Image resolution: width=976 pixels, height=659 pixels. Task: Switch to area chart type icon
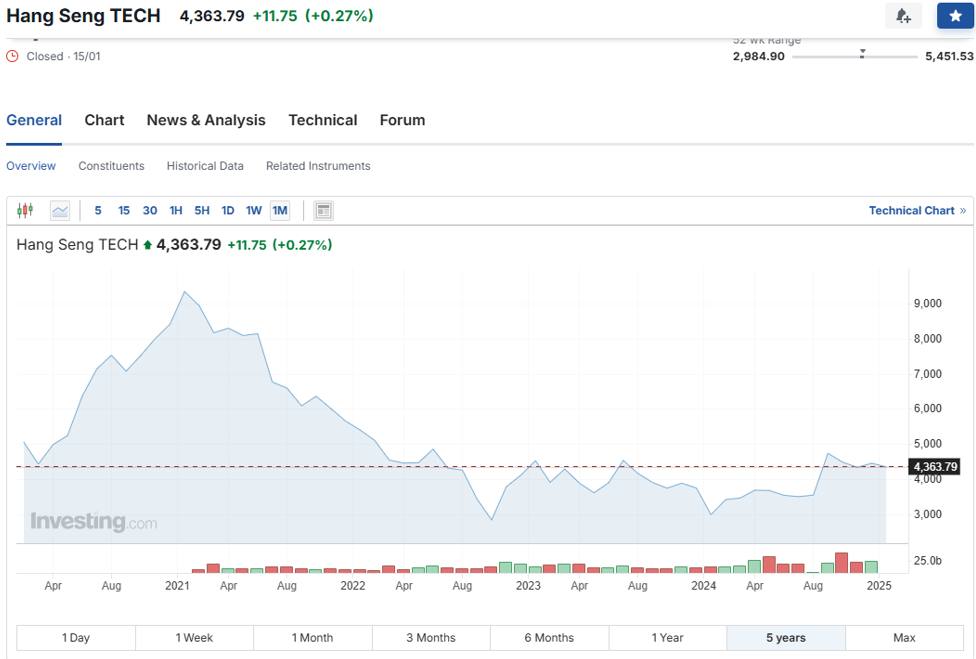click(x=60, y=210)
